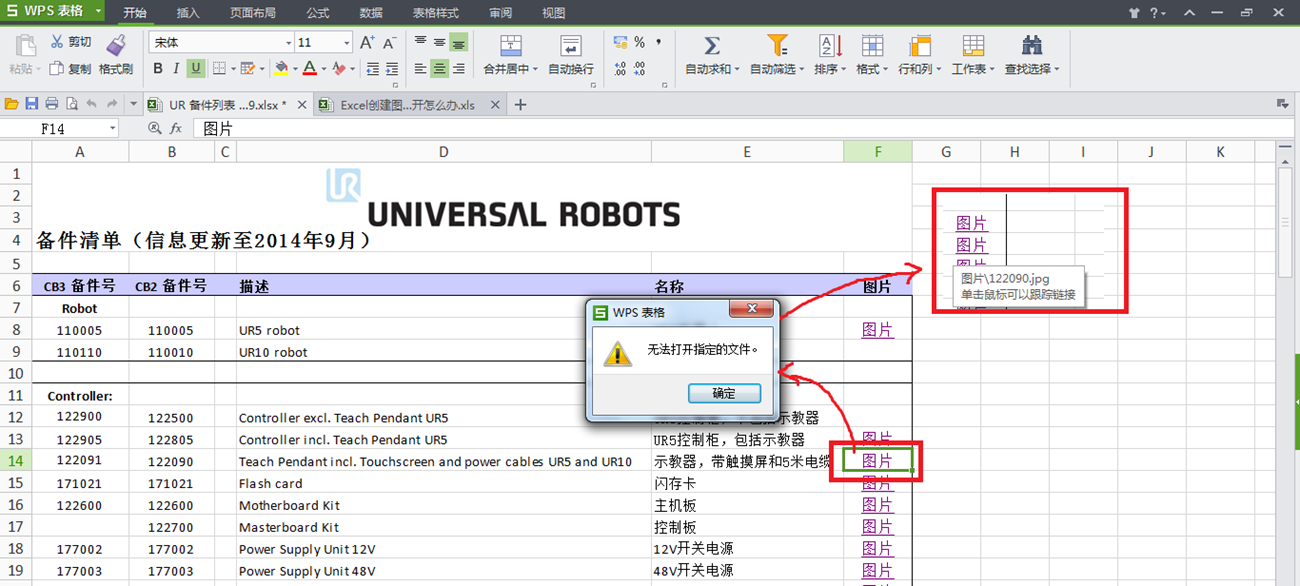The image size is (1300, 586).
Task: Switch to the Excel创建图...开怎么办.xls document tab
Action: click(408, 104)
